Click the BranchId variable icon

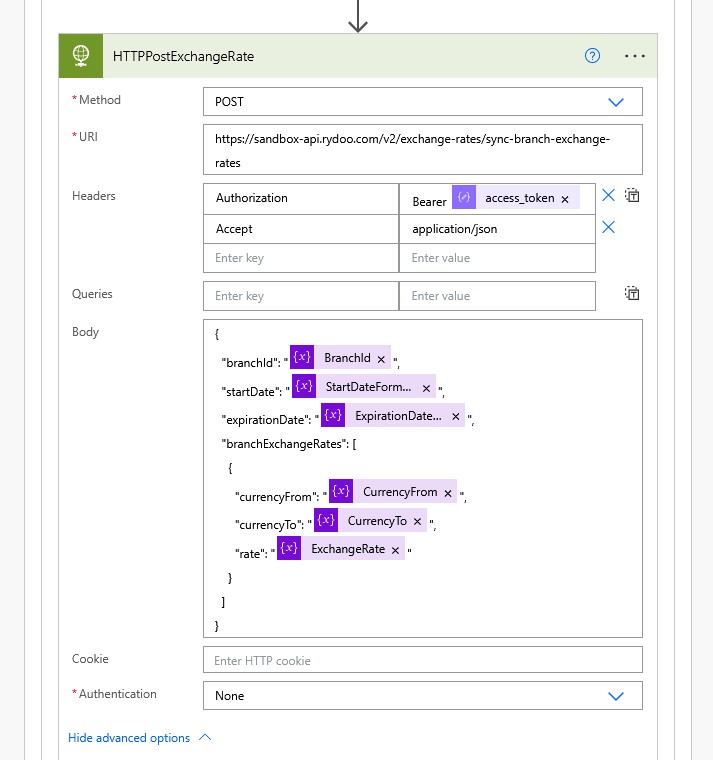coord(302,357)
